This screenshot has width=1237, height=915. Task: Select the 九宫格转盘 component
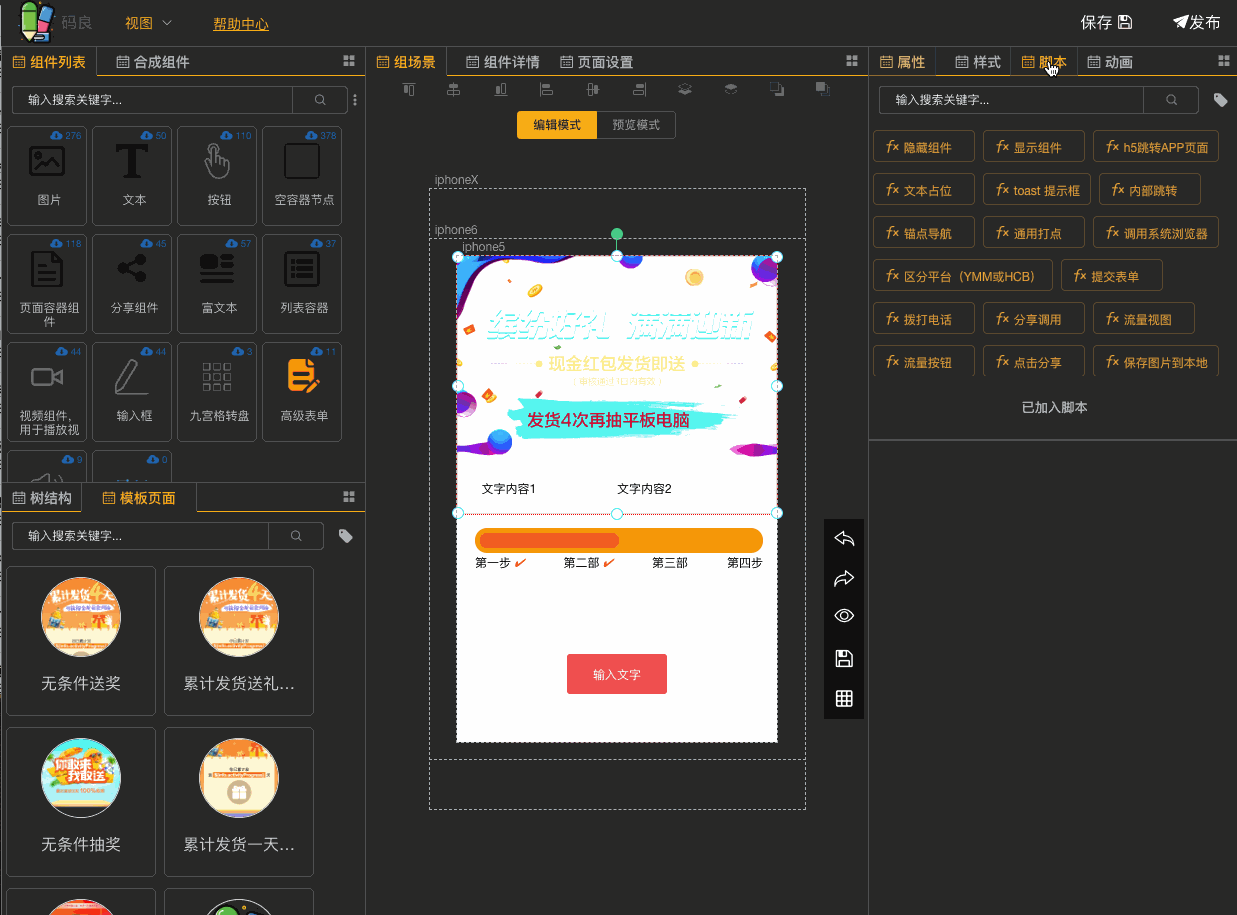pos(217,392)
